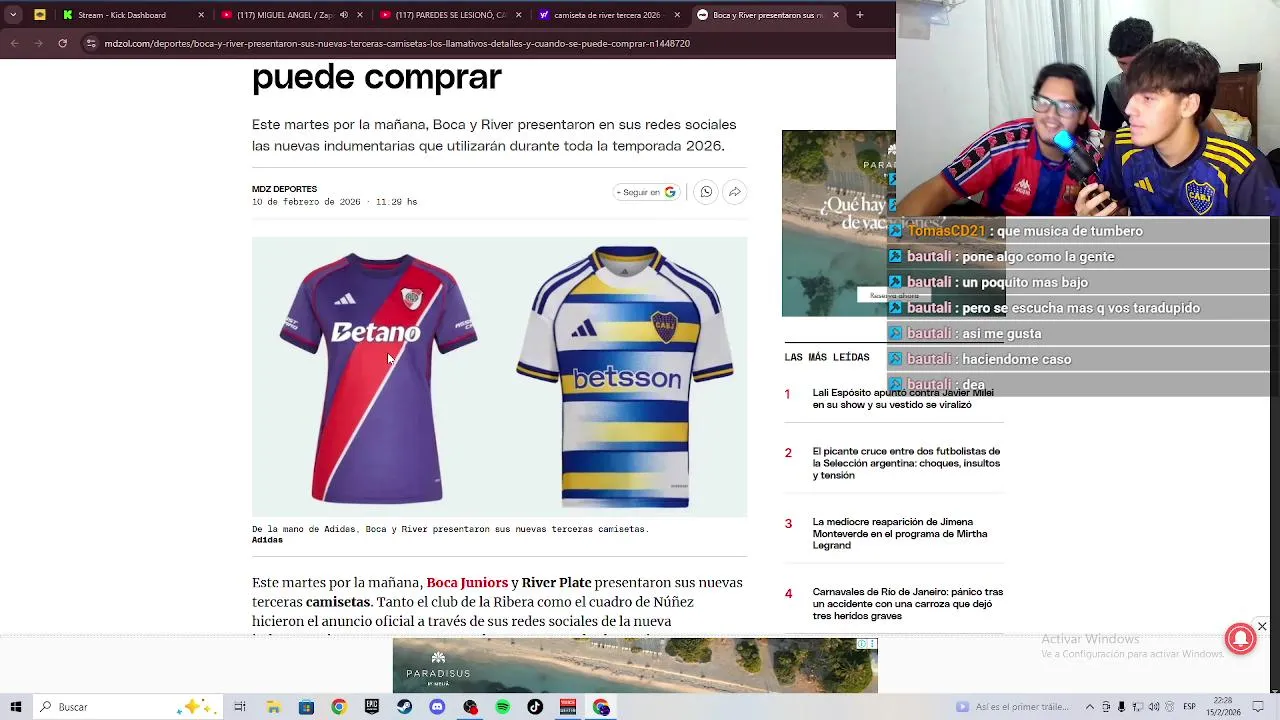
Task: Close the camiseta de river tercera tab
Action: coord(677,15)
